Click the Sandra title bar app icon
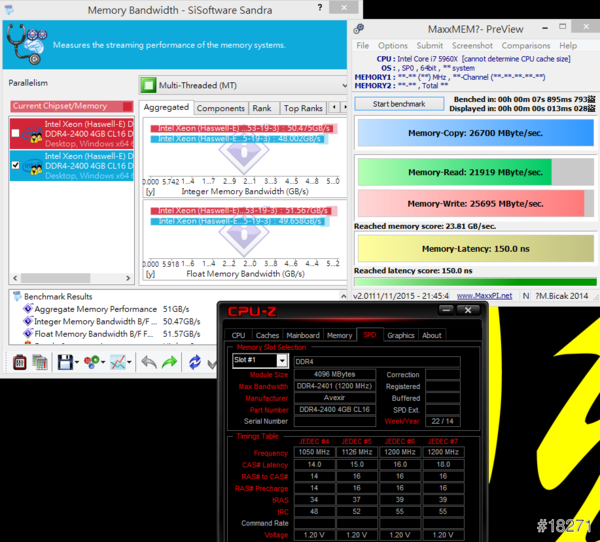 click(x=9, y=10)
